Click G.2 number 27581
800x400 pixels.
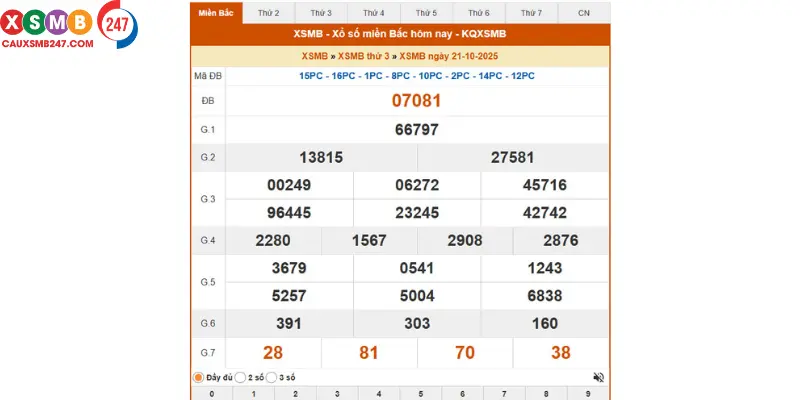pos(513,158)
